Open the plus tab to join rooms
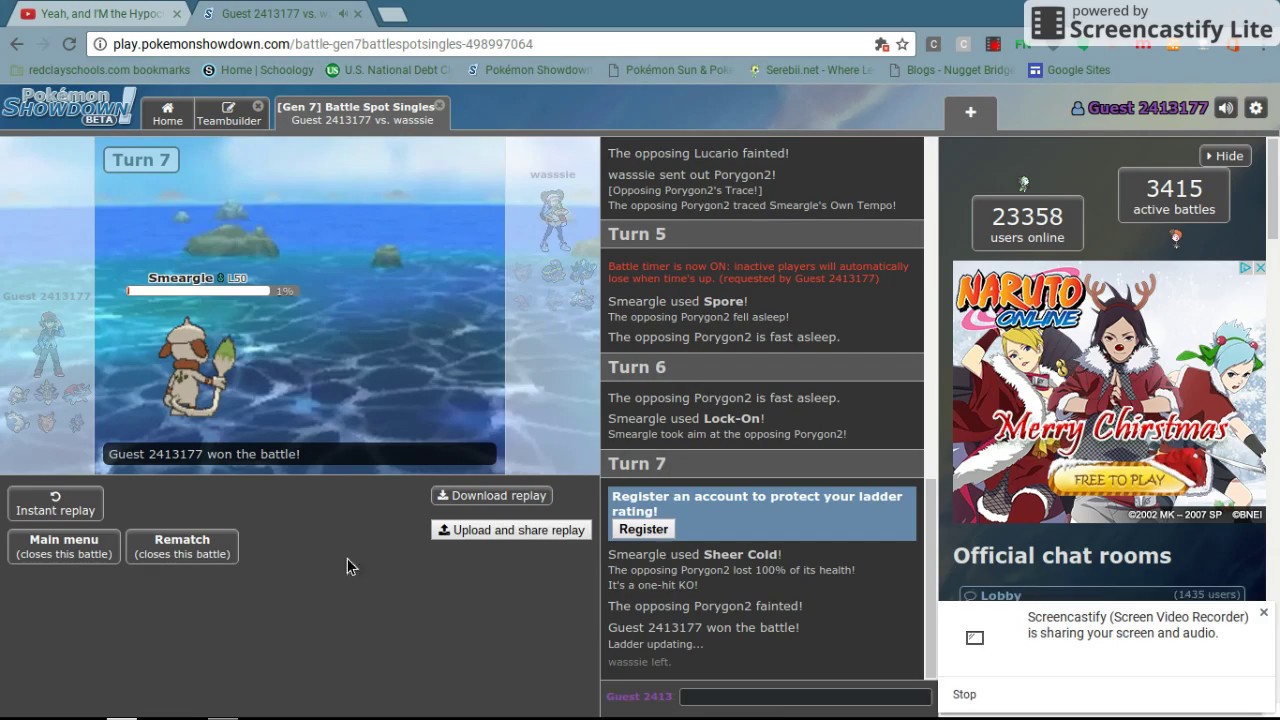Screen dimensions: 1280x720 click(x=970, y=113)
